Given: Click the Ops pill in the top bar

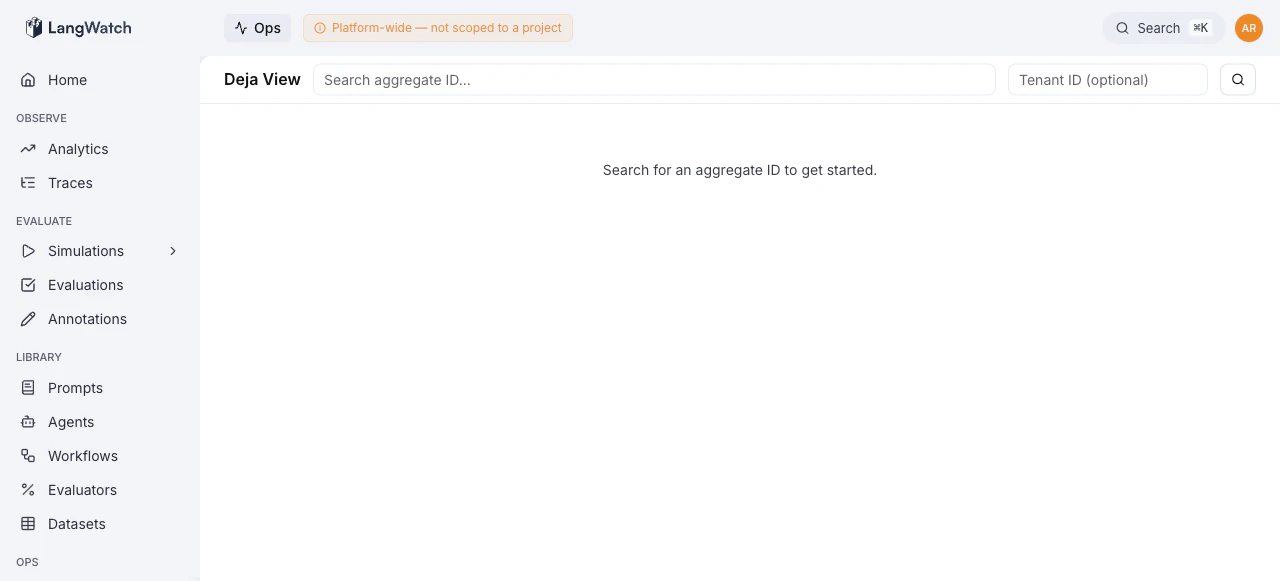Looking at the screenshot, I should click(256, 27).
